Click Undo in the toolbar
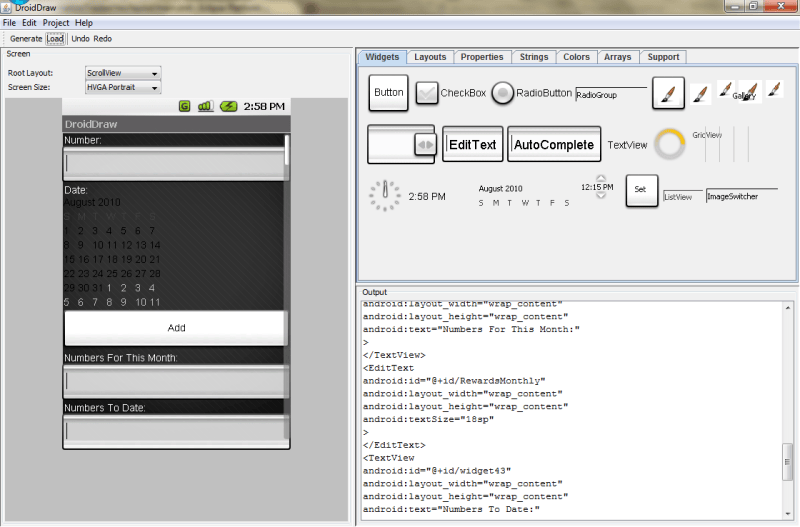Image resolution: width=800 pixels, height=527 pixels. pos(80,39)
